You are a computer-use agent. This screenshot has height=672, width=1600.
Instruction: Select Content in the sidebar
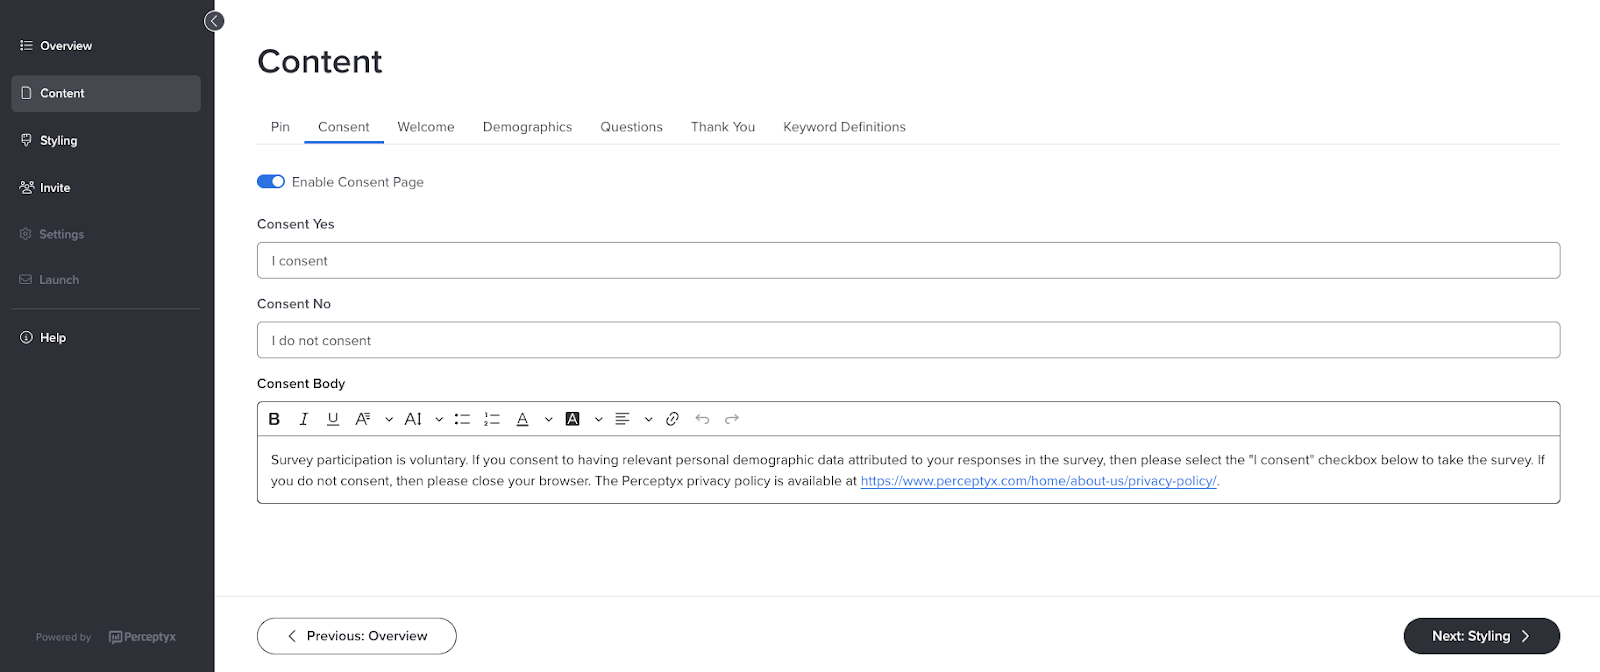106,93
